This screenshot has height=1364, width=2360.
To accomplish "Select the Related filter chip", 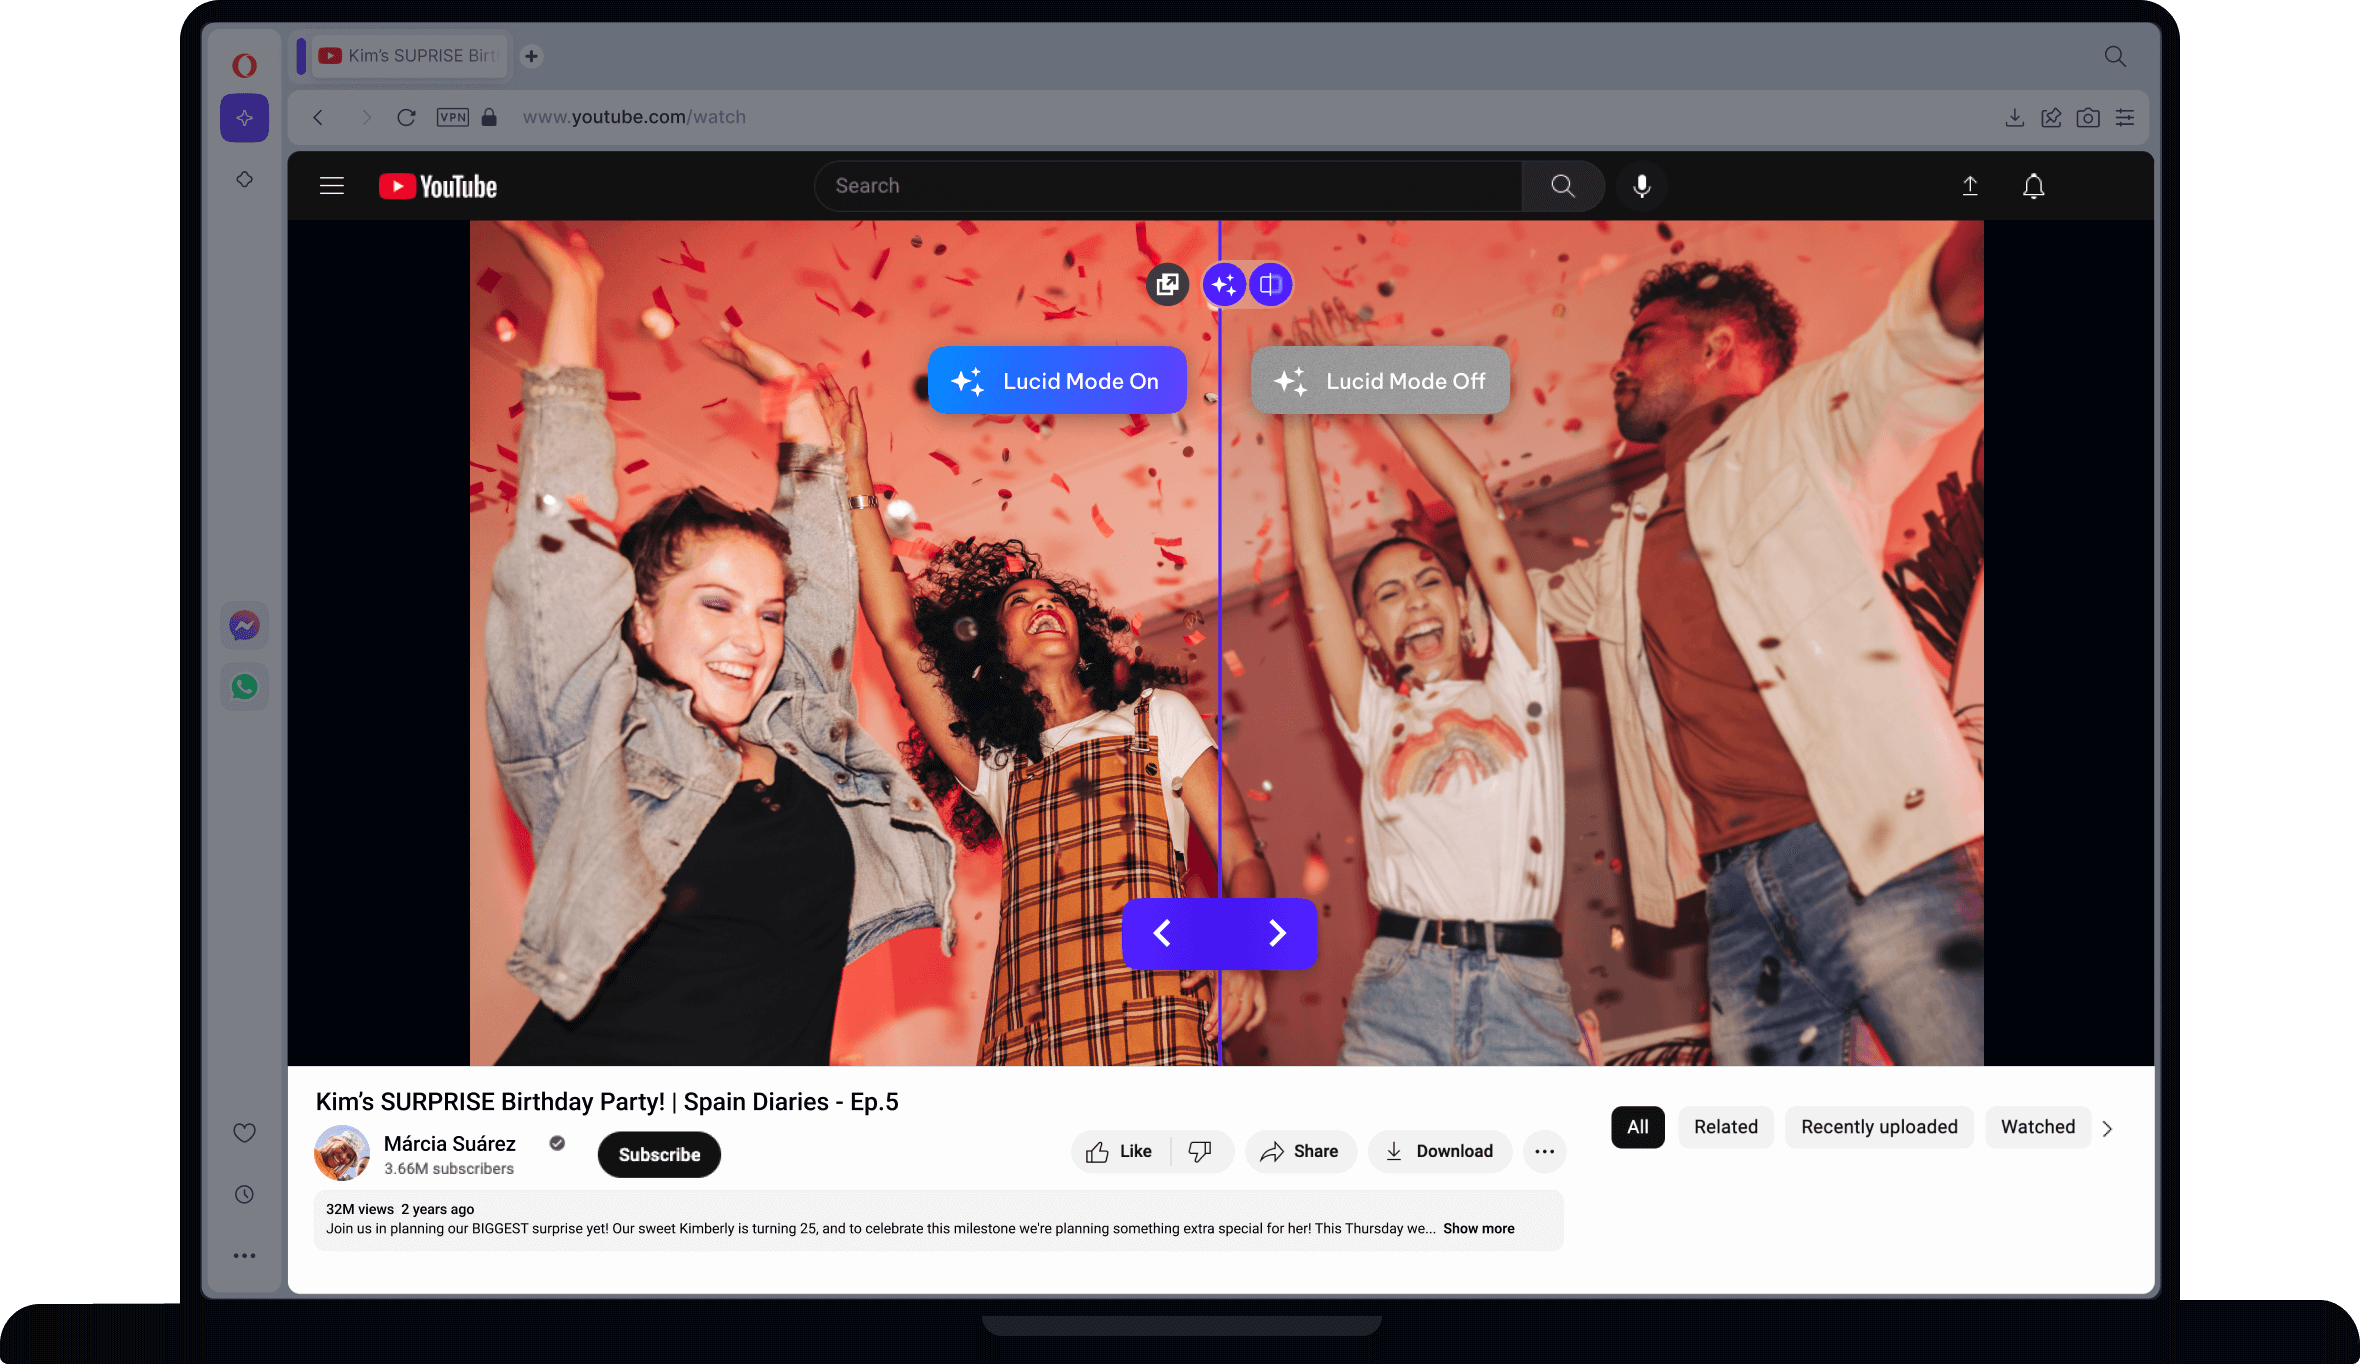I will [1726, 1127].
